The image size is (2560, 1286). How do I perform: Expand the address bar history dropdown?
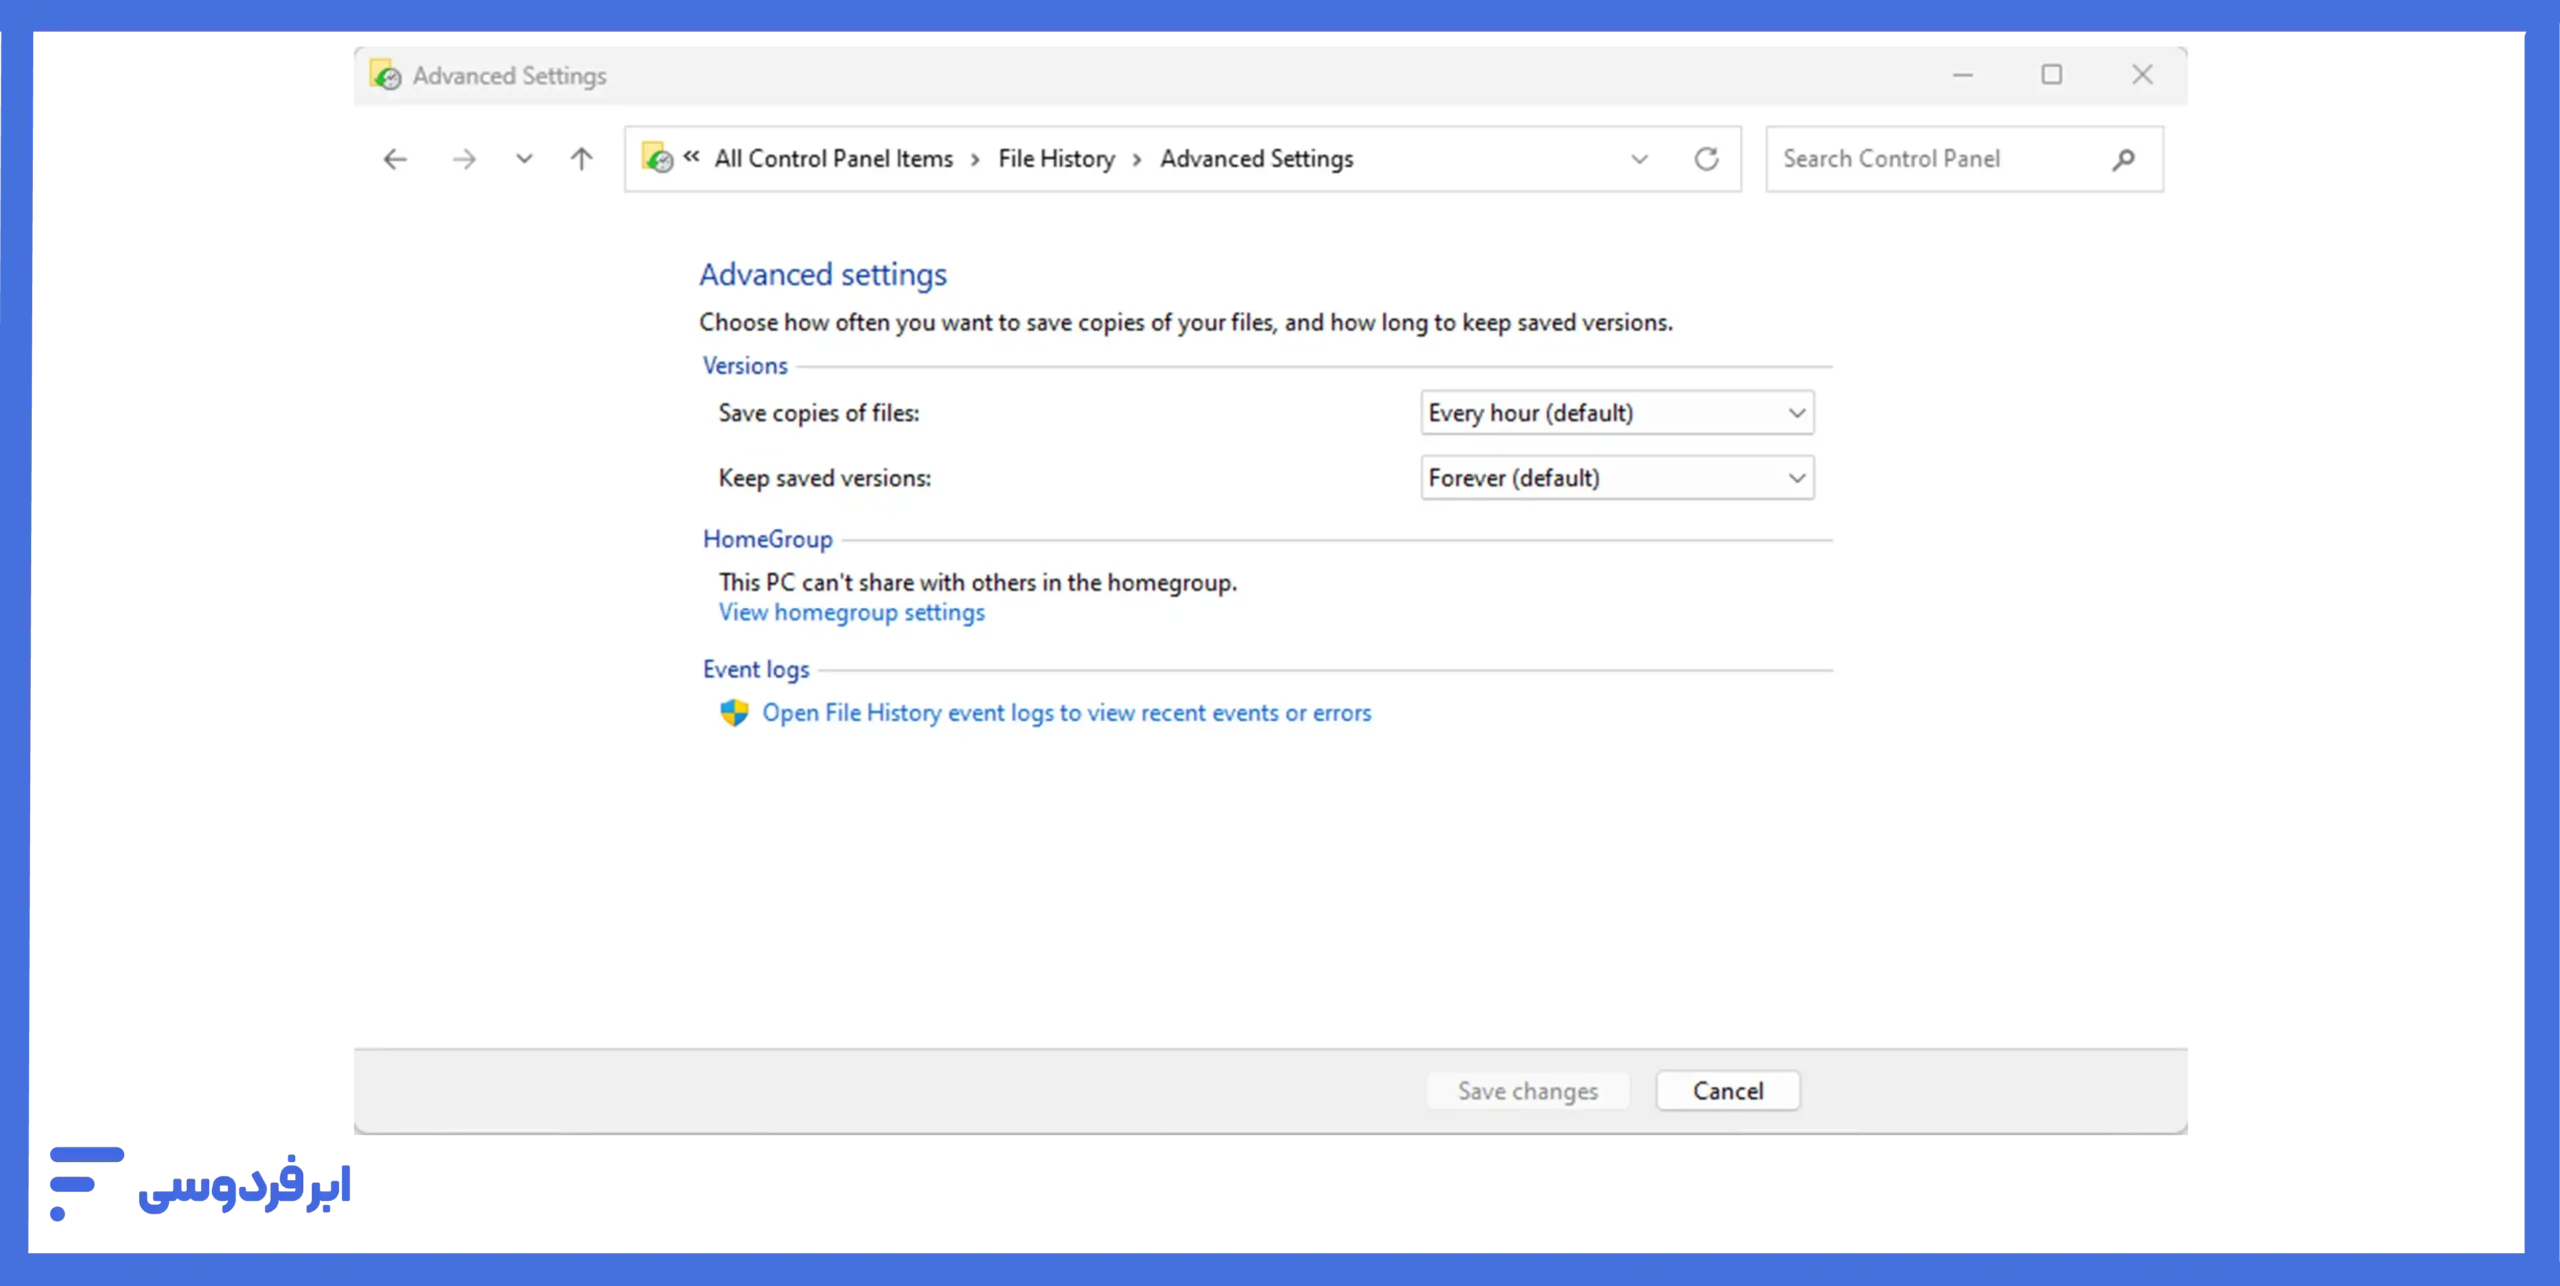(1639, 159)
